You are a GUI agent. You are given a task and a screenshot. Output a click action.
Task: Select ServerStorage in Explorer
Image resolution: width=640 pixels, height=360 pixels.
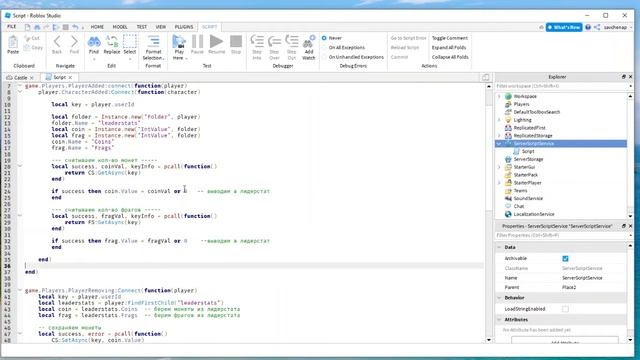coord(528,159)
